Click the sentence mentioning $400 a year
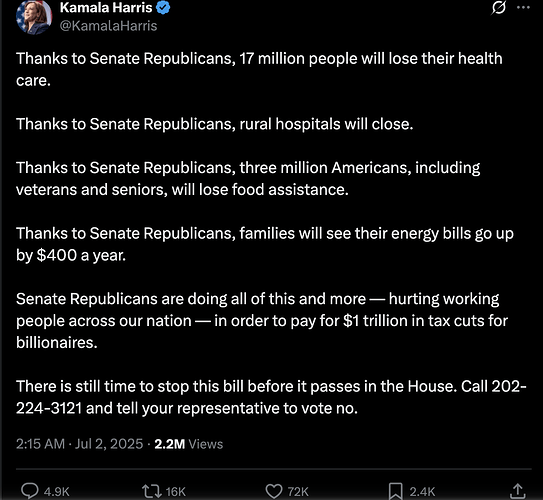The image size is (543, 500). click(265, 244)
